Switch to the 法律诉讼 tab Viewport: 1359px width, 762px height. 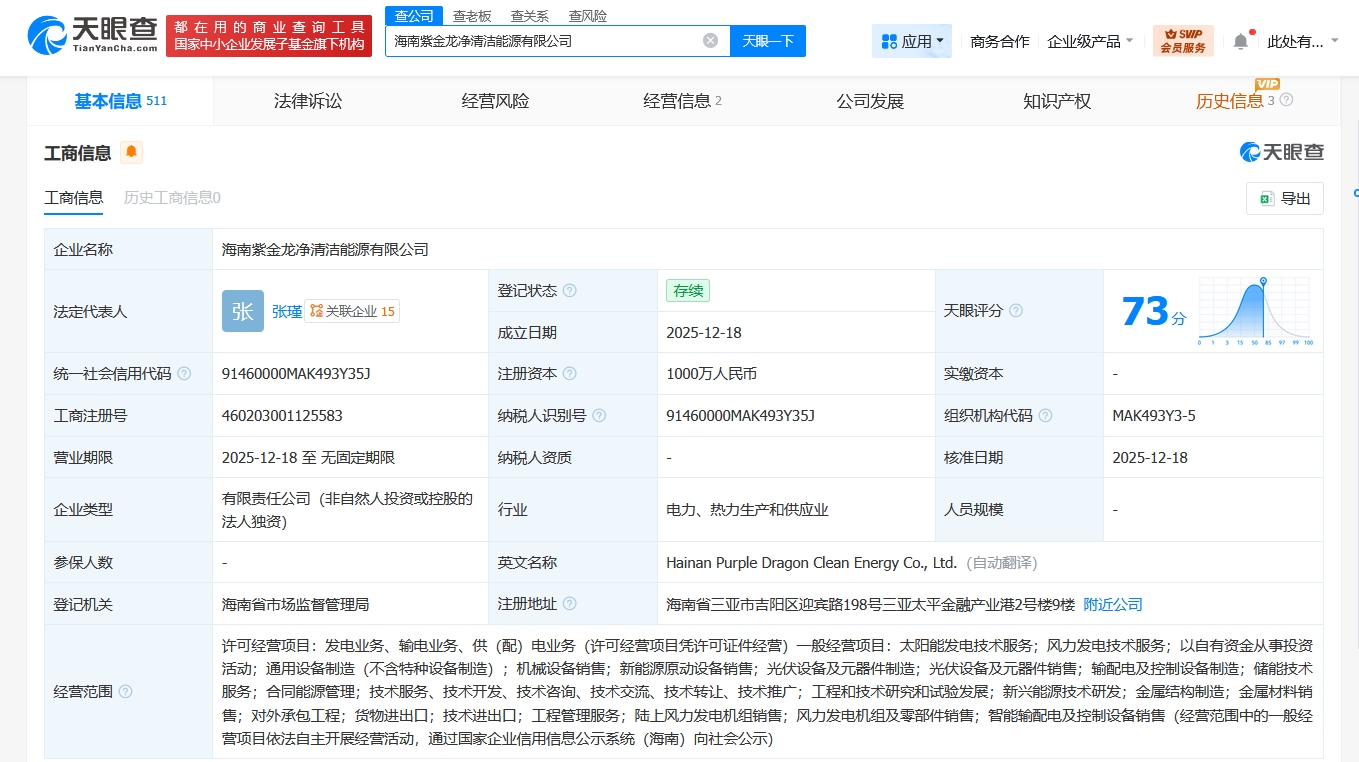tap(308, 101)
